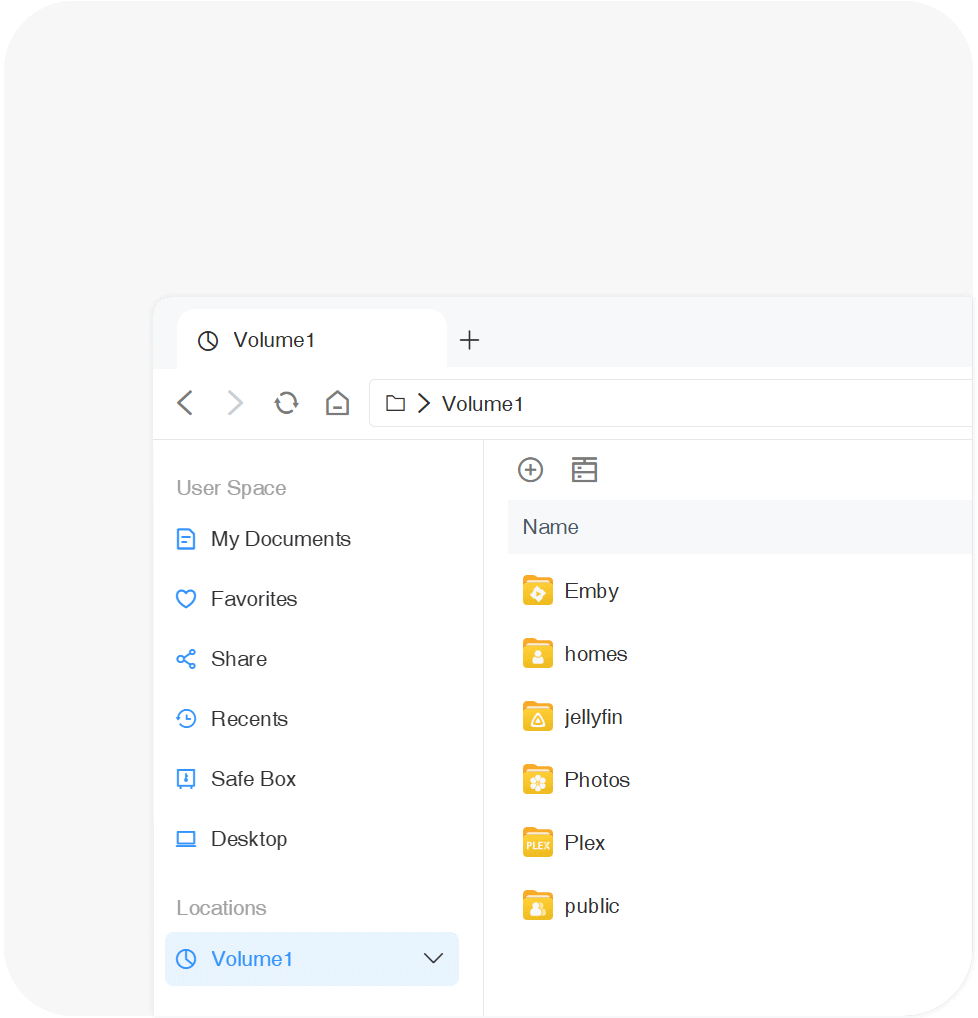Expand the Volume1 chevron in Locations
Viewport: 978px width, 1018px height.
point(433,959)
